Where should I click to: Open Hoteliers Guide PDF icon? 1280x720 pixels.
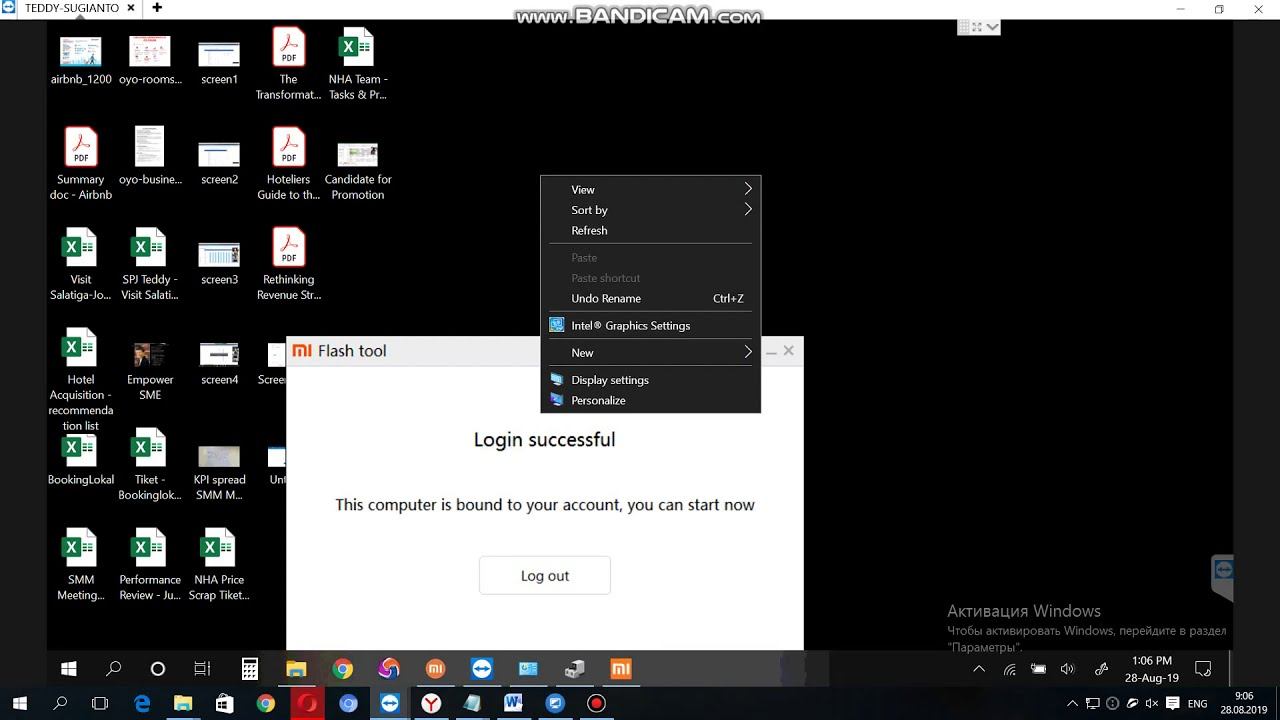(288, 164)
